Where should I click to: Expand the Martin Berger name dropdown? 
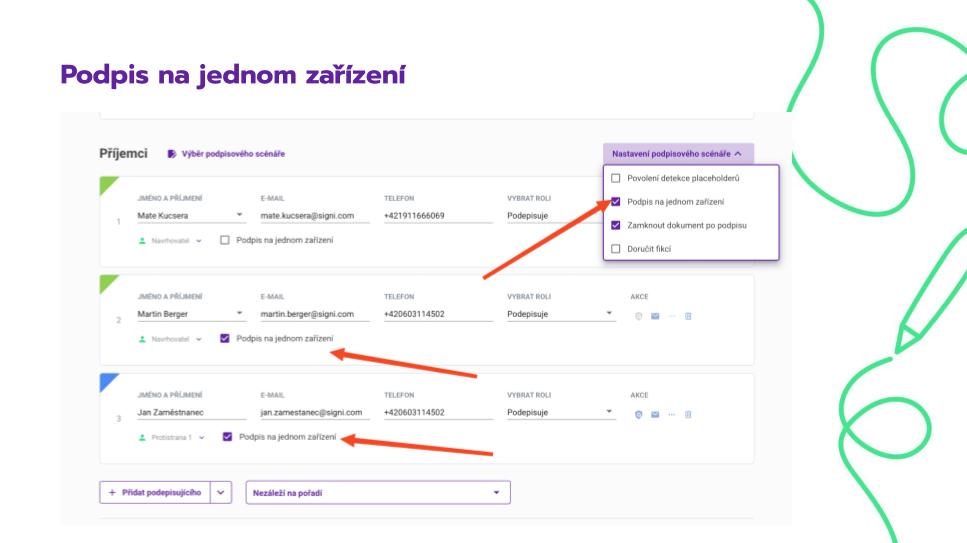click(239, 314)
